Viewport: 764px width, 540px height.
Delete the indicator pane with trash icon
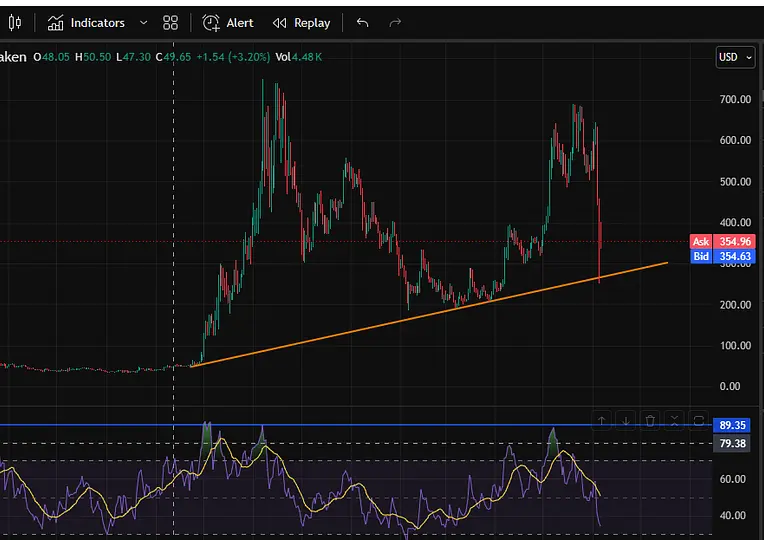(650, 421)
